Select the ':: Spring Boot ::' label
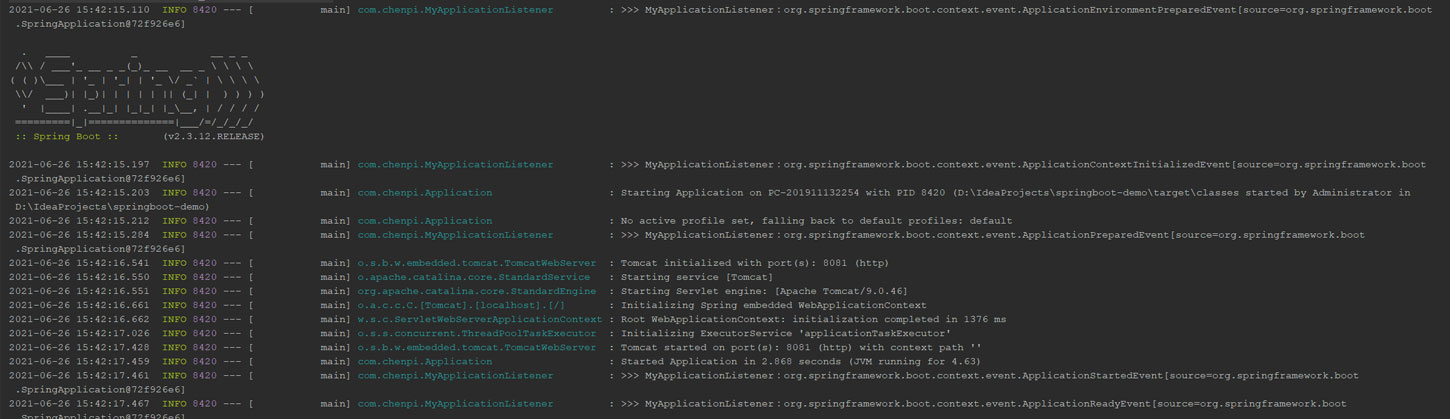Image resolution: width=1450 pixels, height=419 pixels. tap(68, 136)
